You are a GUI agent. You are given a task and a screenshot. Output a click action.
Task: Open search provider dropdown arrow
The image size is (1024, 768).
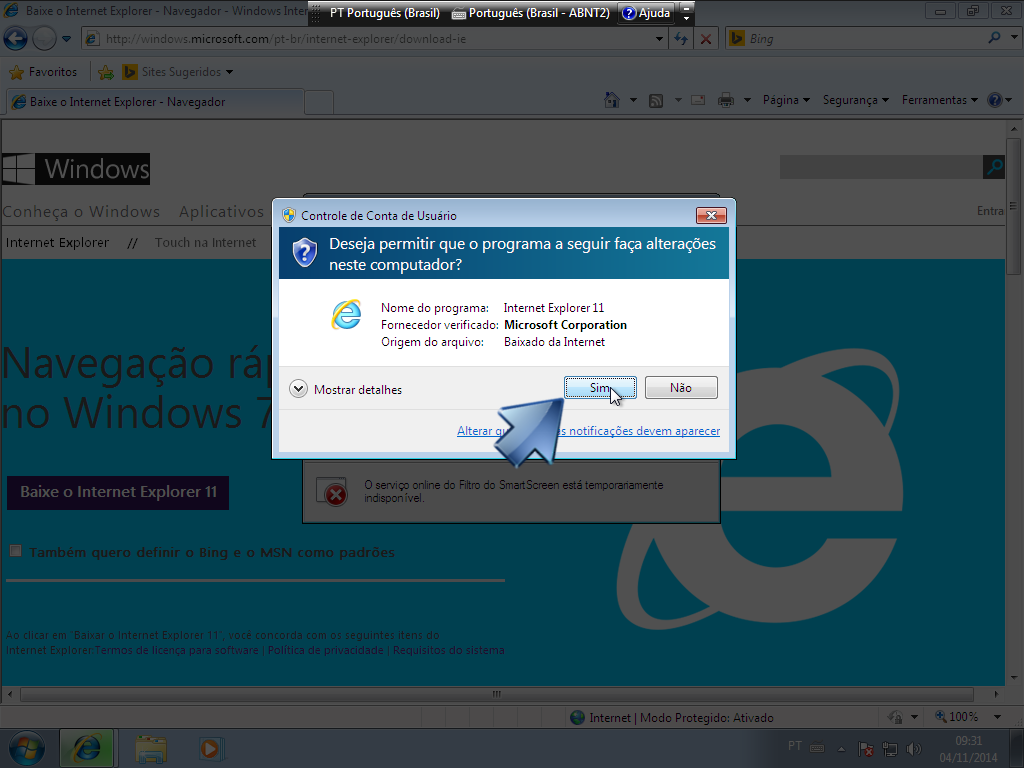point(1014,38)
